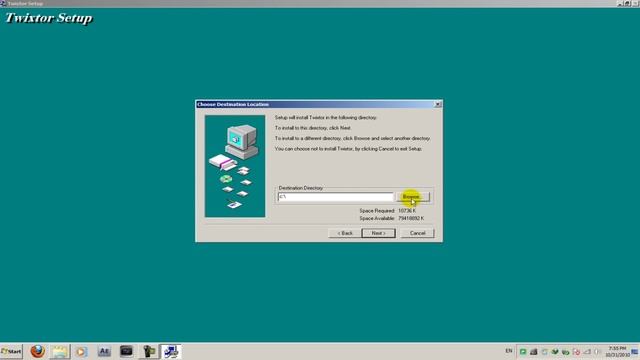Open the Browse directory dialog
This screenshot has width=640, height=360.
[x=413, y=197]
